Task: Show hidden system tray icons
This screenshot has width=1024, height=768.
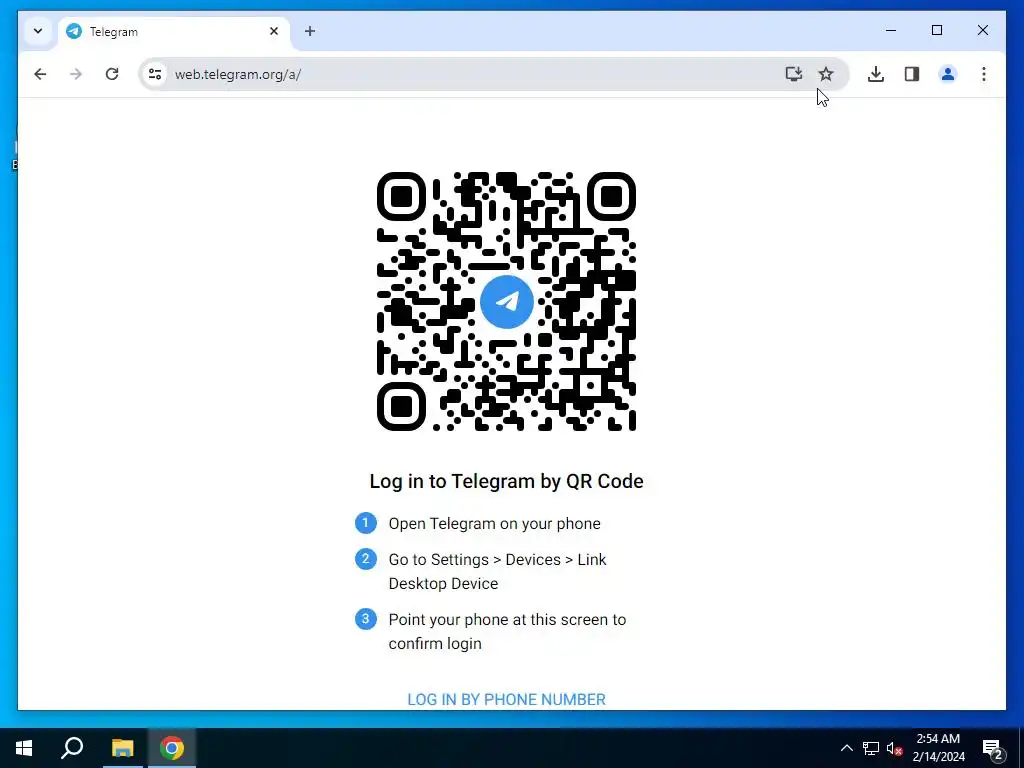Action: coord(846,748)
